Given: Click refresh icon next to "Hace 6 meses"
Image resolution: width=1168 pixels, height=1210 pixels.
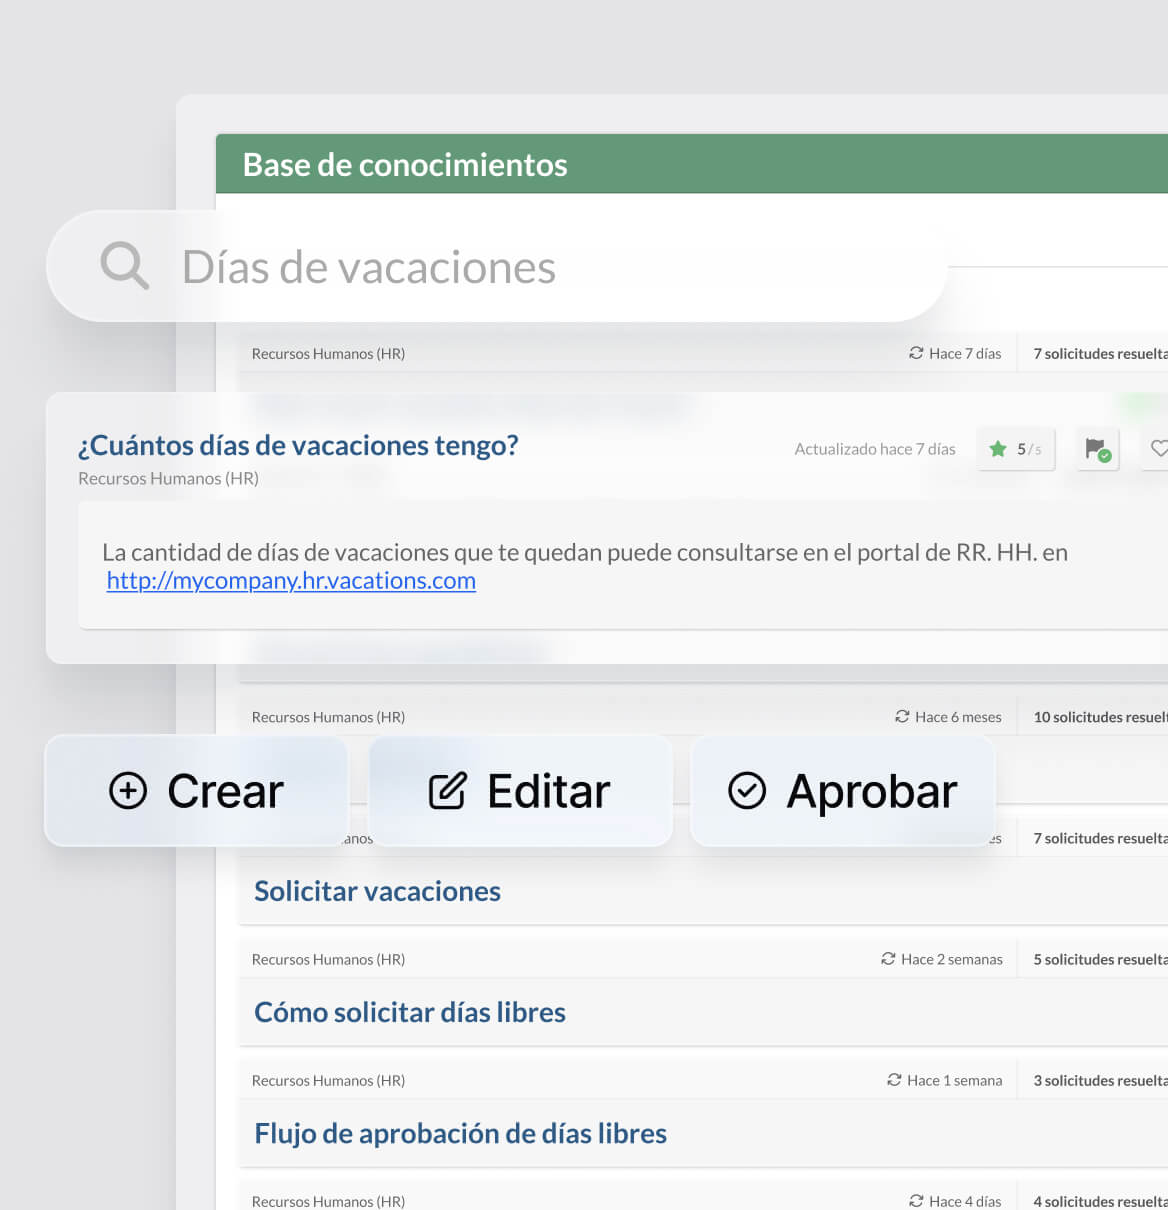Looking at the screenshot, I should point(902,717).
